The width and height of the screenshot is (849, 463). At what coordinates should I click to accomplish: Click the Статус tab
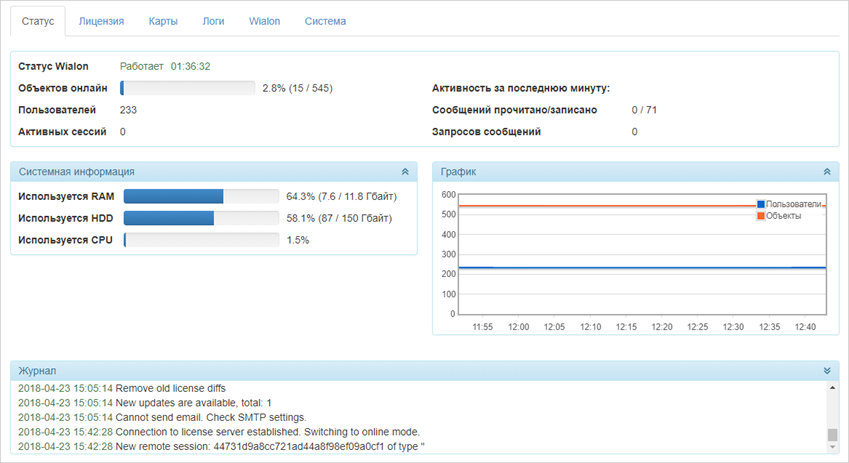[38, 21]
